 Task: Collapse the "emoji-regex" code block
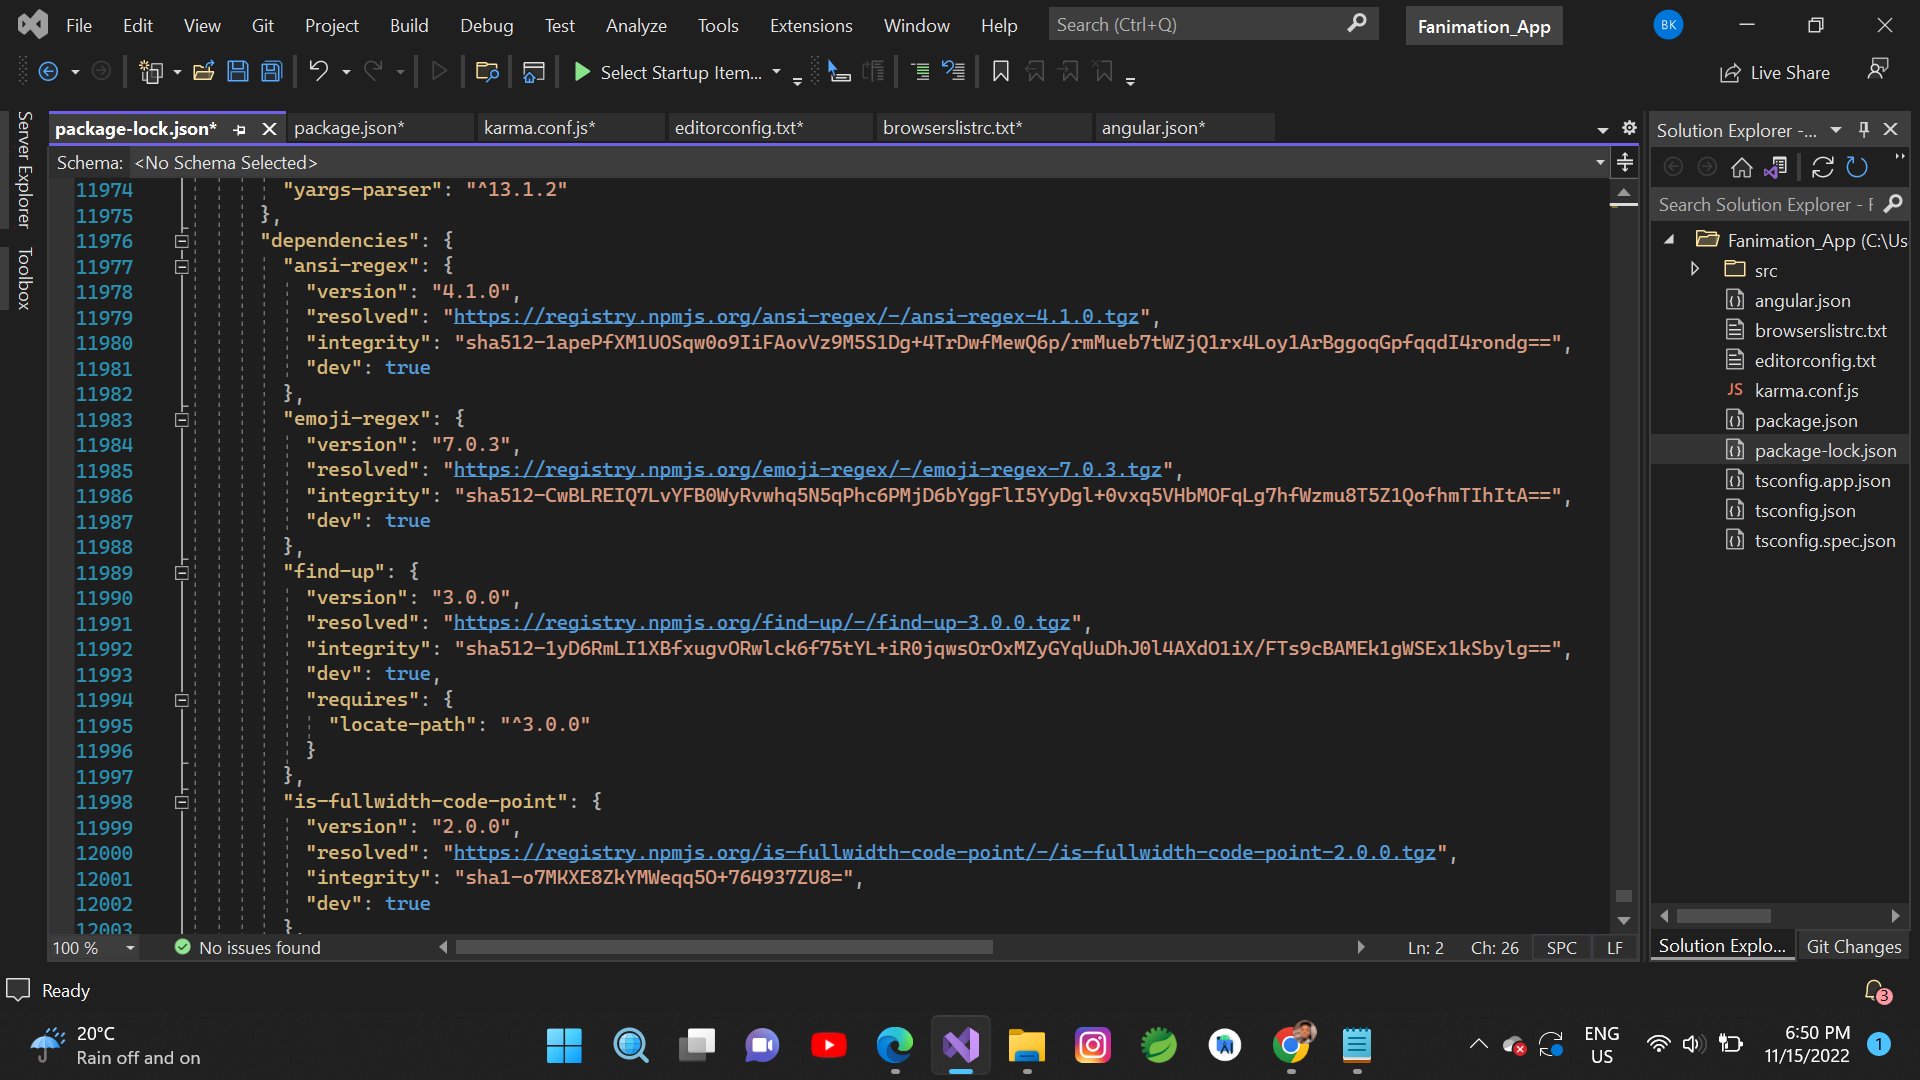click(182, 420)
